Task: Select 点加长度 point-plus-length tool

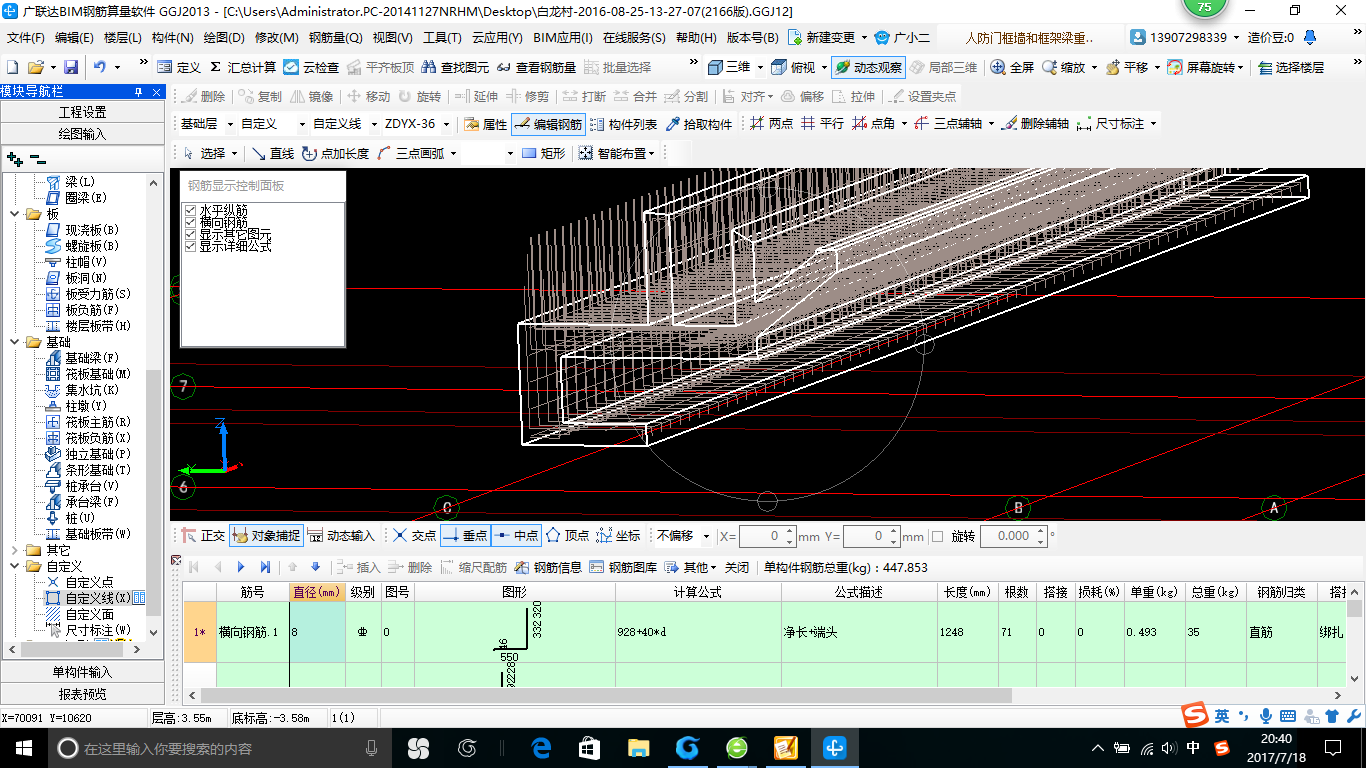Action: pyautogui.click(x=336, y=153)
